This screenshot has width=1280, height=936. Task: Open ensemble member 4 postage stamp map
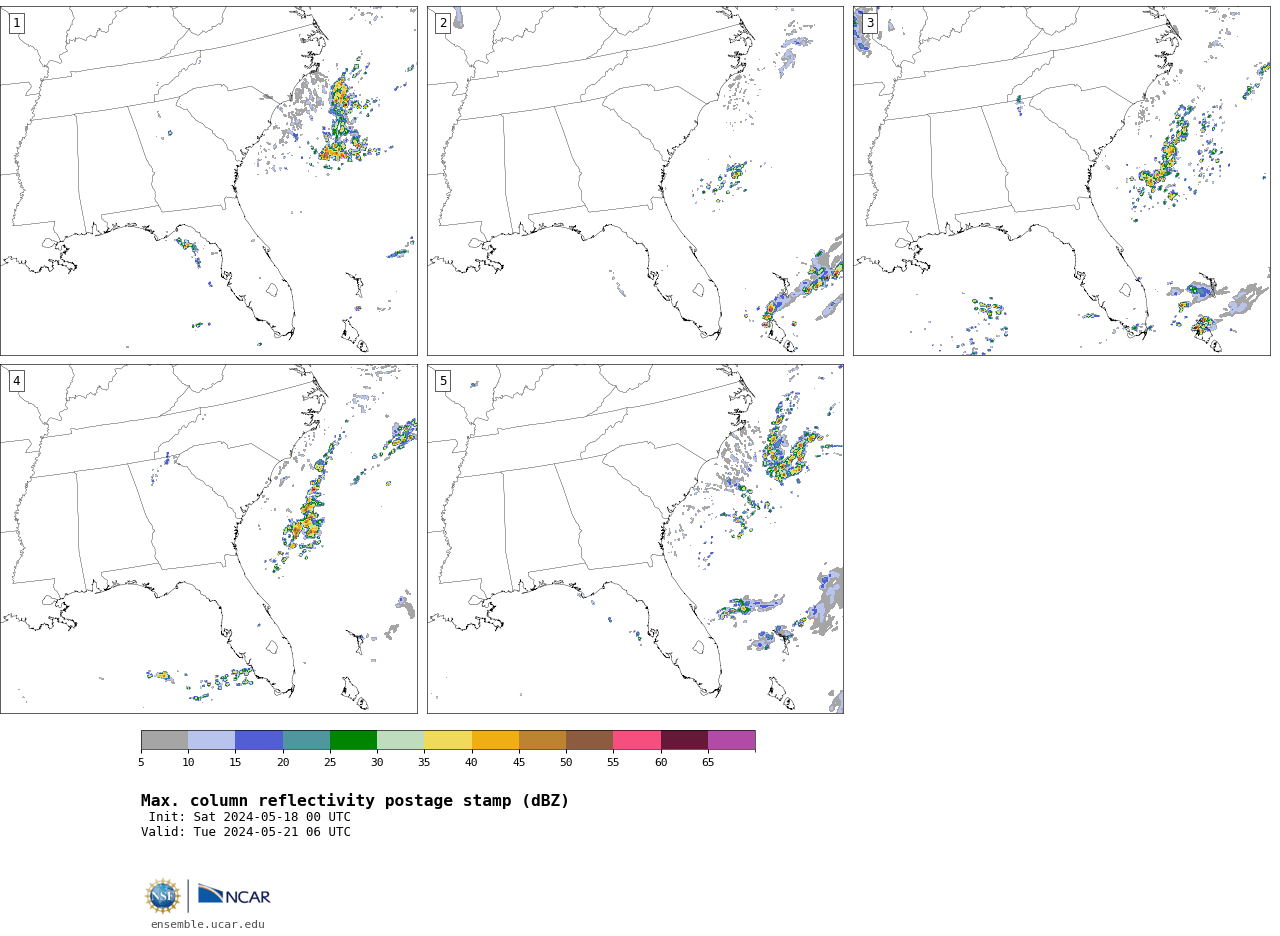209,539
